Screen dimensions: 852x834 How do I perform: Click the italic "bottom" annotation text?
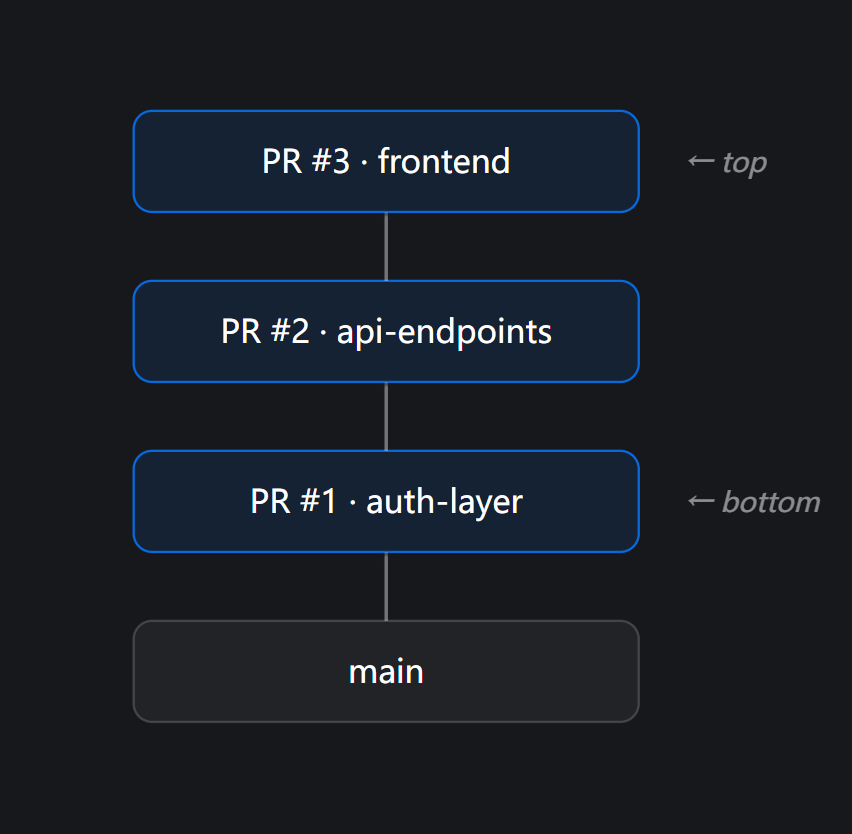point(770,501)
